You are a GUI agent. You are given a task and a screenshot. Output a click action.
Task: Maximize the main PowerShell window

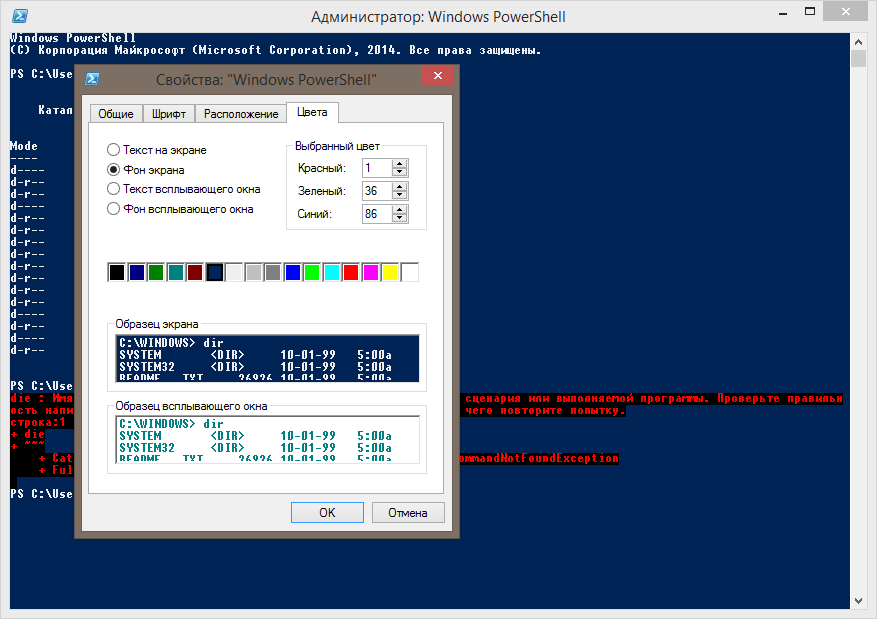tap(810, 12)
